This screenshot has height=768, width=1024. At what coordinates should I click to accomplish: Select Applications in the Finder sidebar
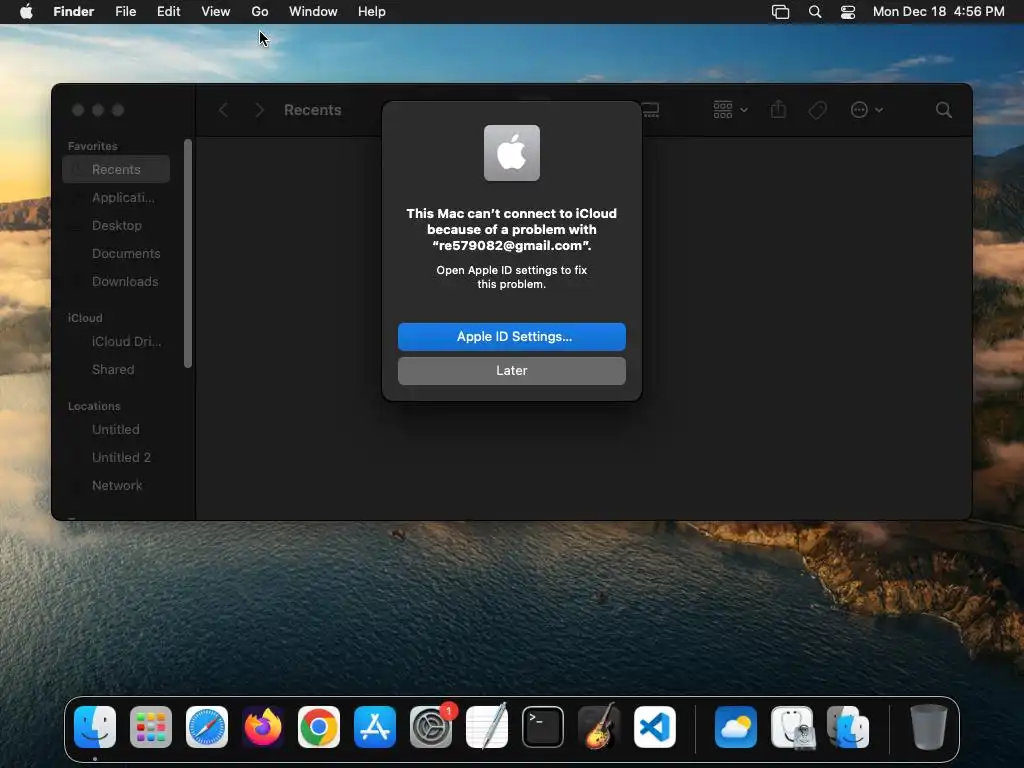click(116, 197)
